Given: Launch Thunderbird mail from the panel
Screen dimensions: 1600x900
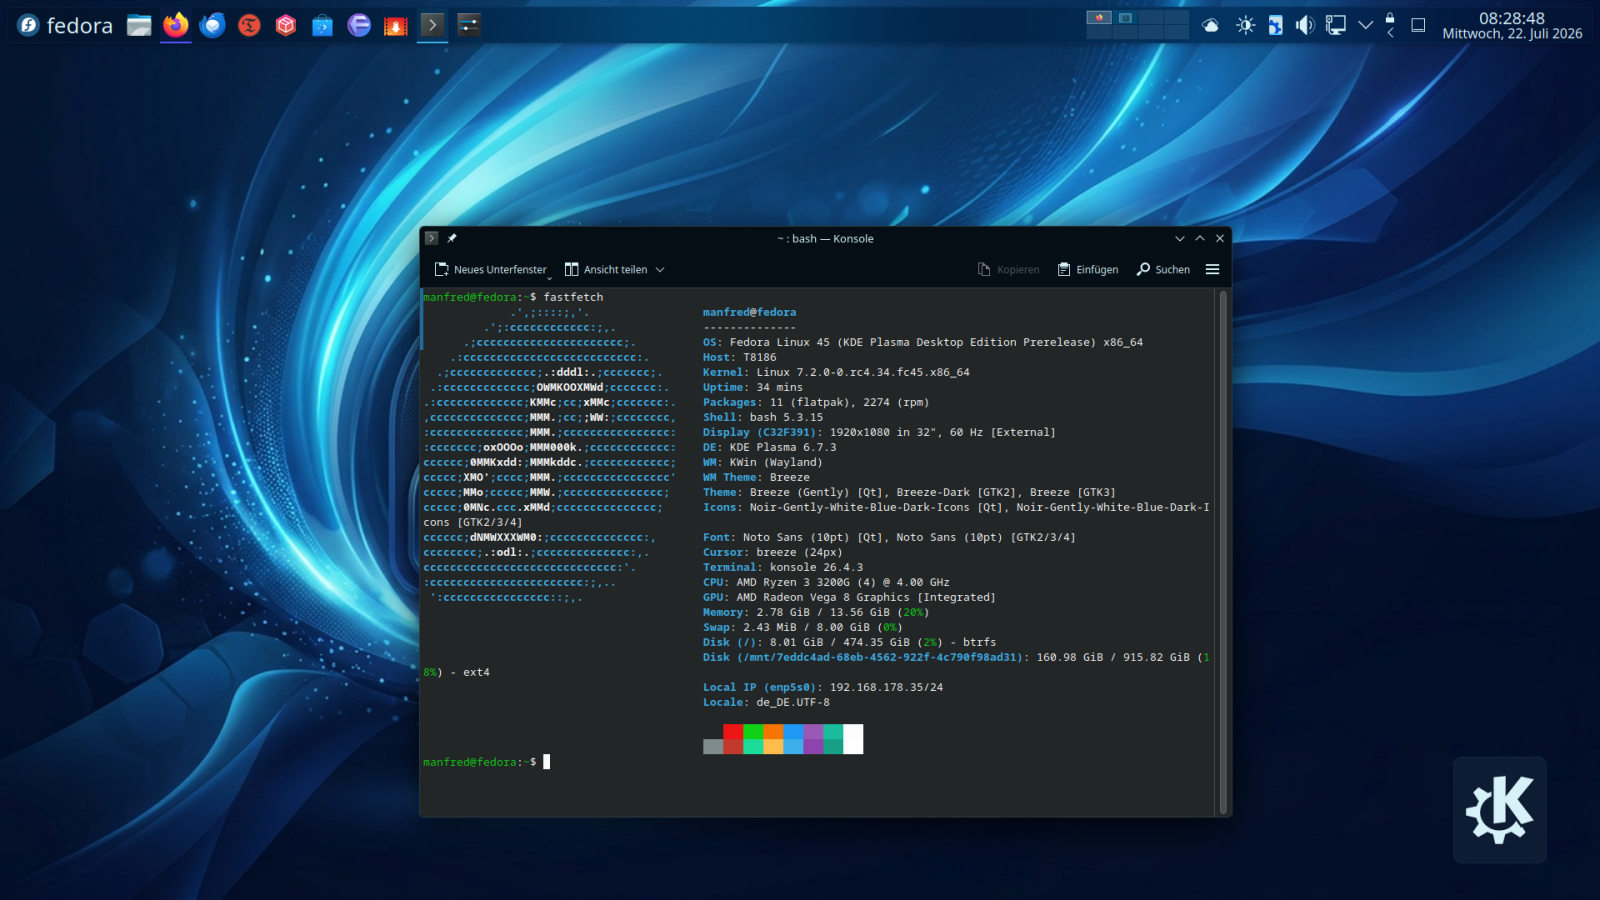Looking at the screenshot, I should click(212, 25).
